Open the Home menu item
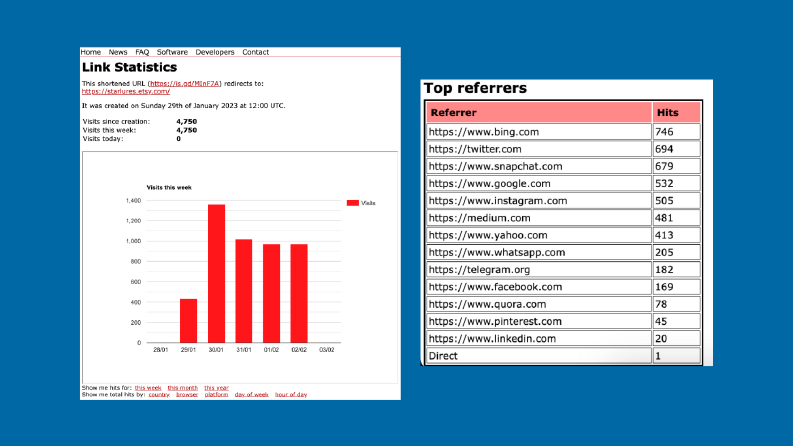 [x=91, y=52]
